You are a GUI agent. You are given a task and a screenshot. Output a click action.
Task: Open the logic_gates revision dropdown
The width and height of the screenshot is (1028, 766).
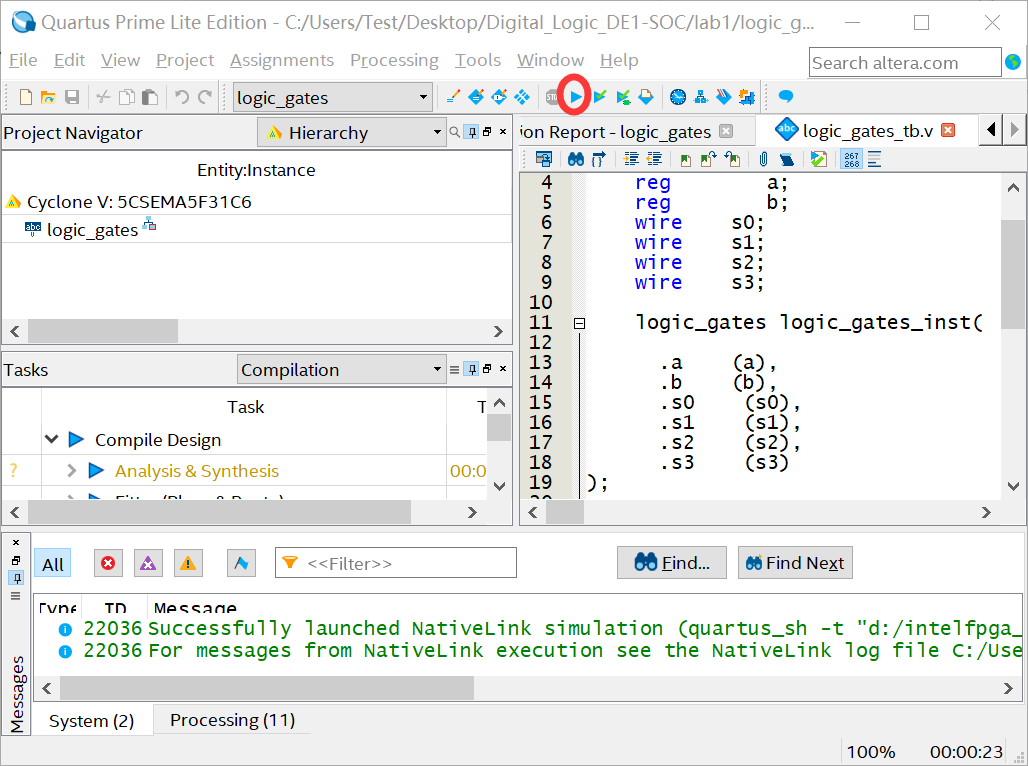click(x=333, y=98)
